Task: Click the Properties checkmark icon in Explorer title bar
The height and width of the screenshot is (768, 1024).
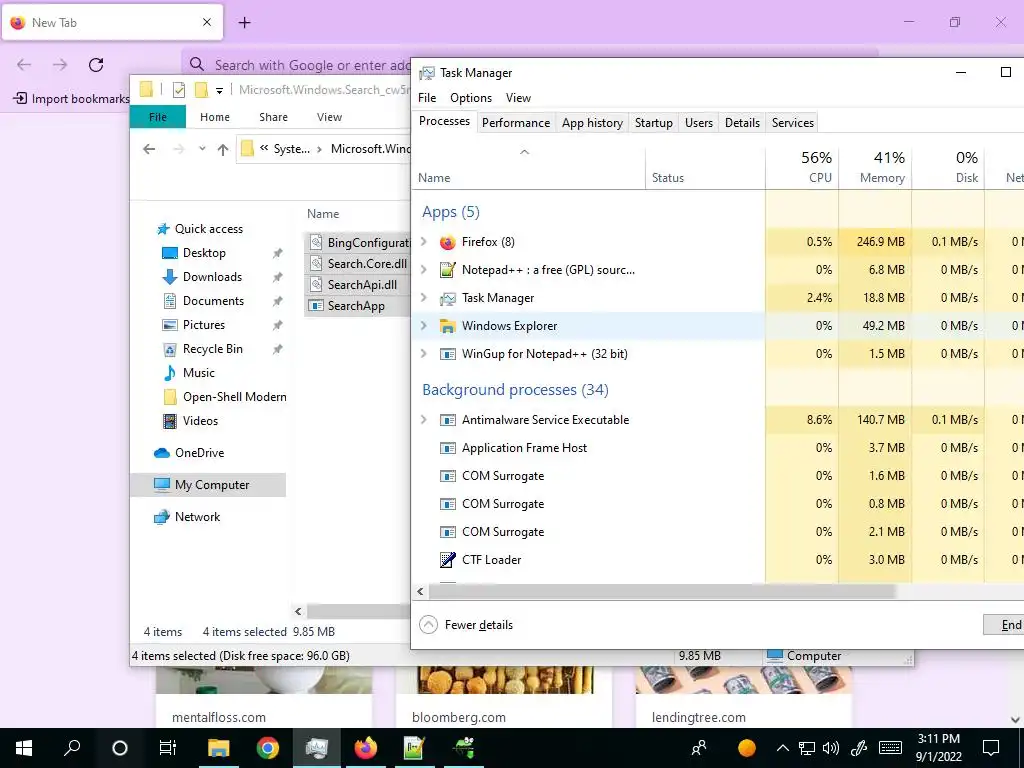Action: 178,90
